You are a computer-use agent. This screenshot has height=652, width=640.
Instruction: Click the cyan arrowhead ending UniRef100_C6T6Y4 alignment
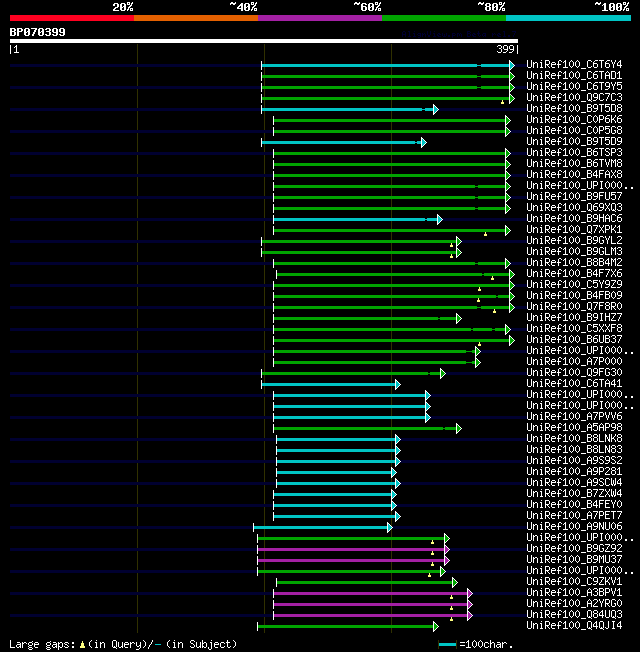pyautogui.click(x=512, y=65)
